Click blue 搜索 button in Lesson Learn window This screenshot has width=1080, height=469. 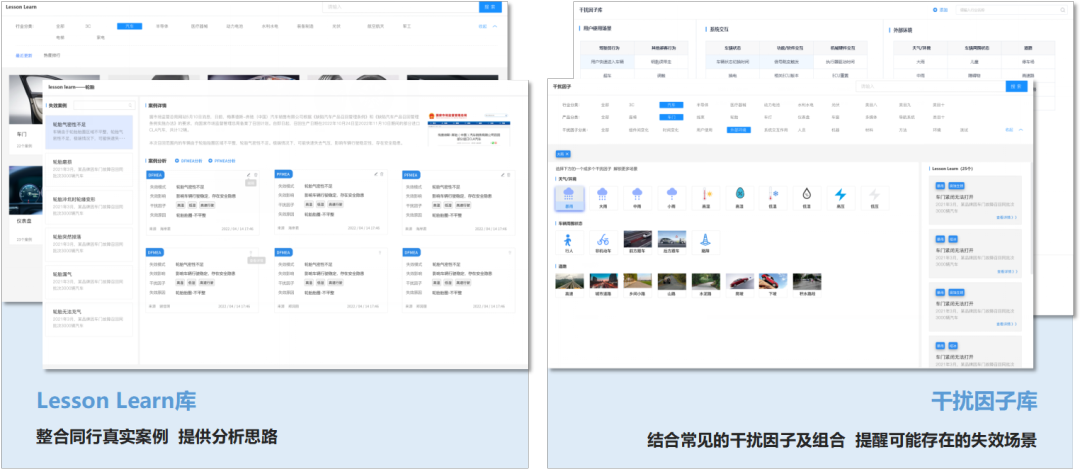(490, 7)
